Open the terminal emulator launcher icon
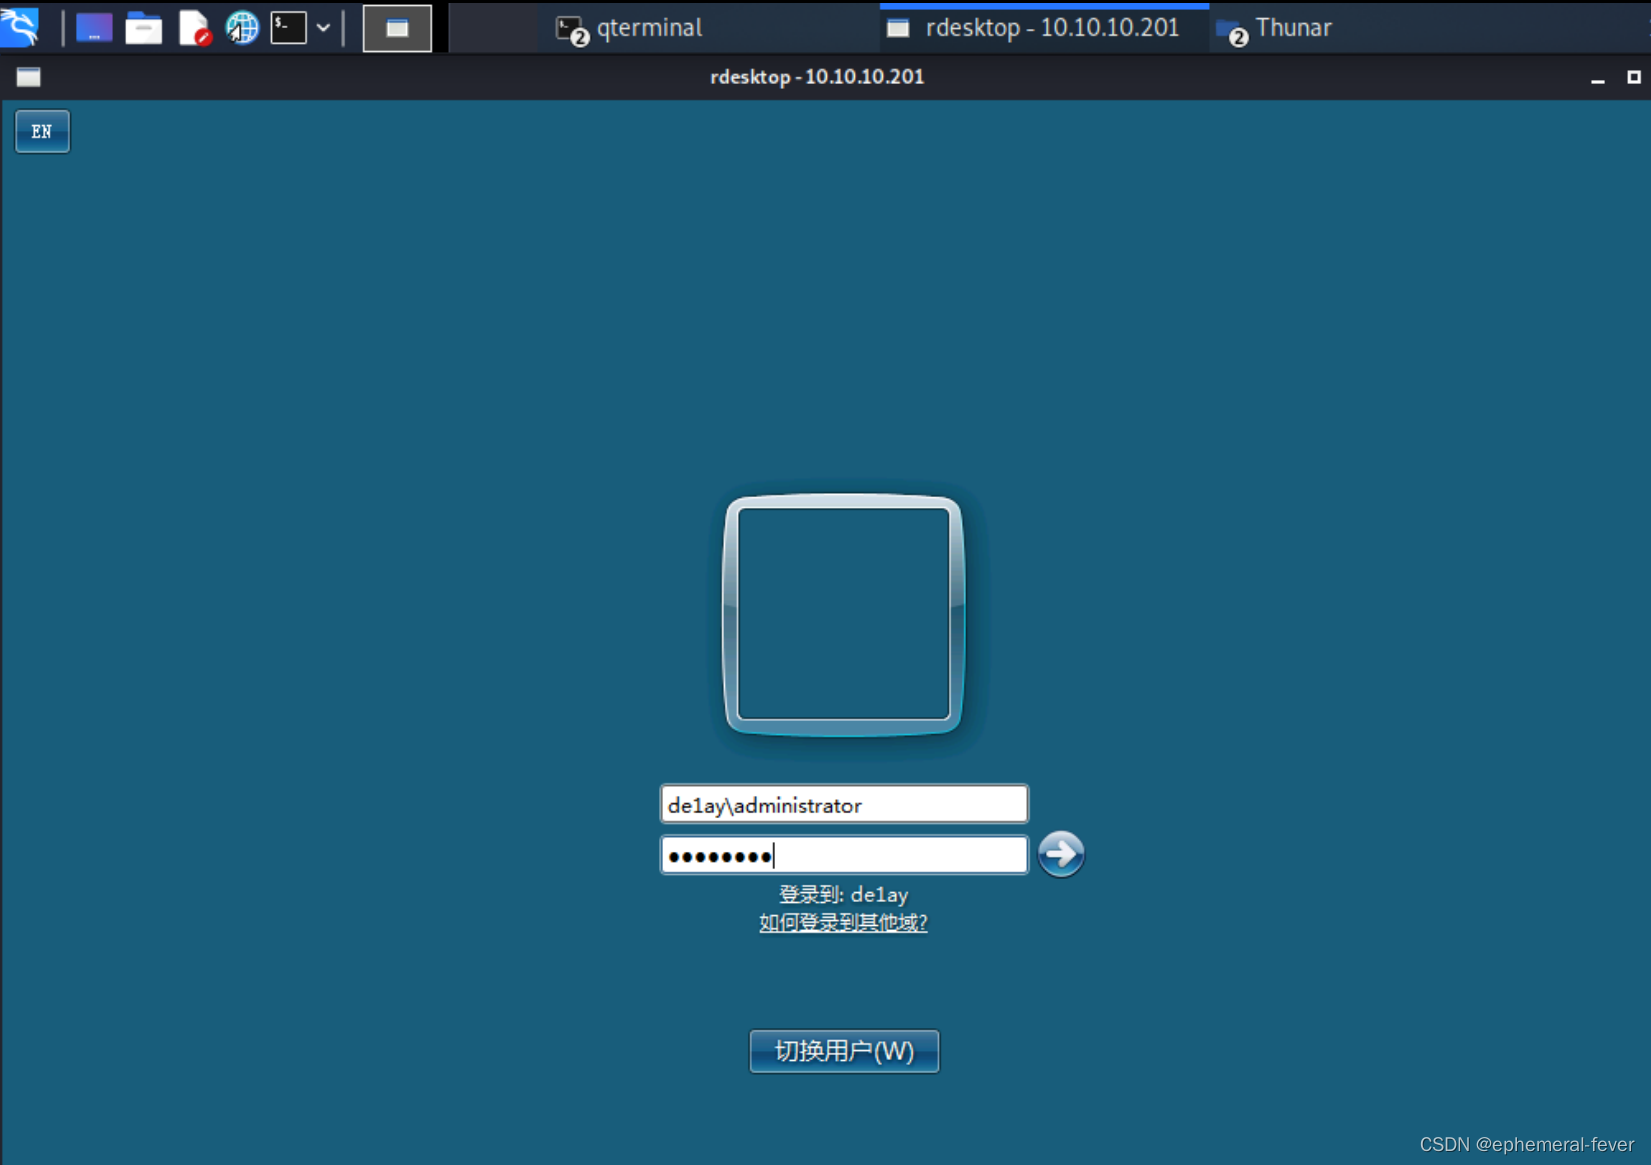Viewport: 1651px width, 1165px height. [x=288, y=28]
